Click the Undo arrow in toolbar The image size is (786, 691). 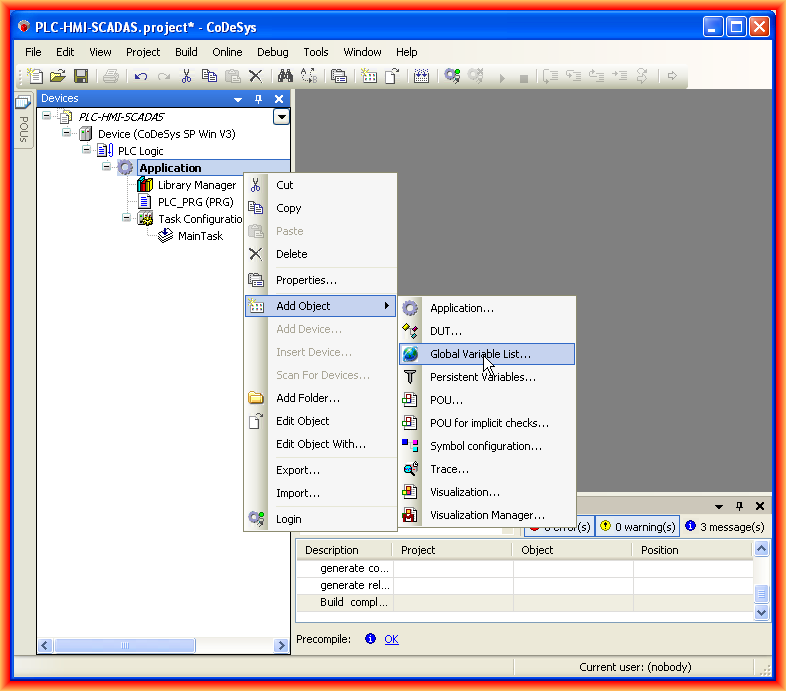(141, 76)
